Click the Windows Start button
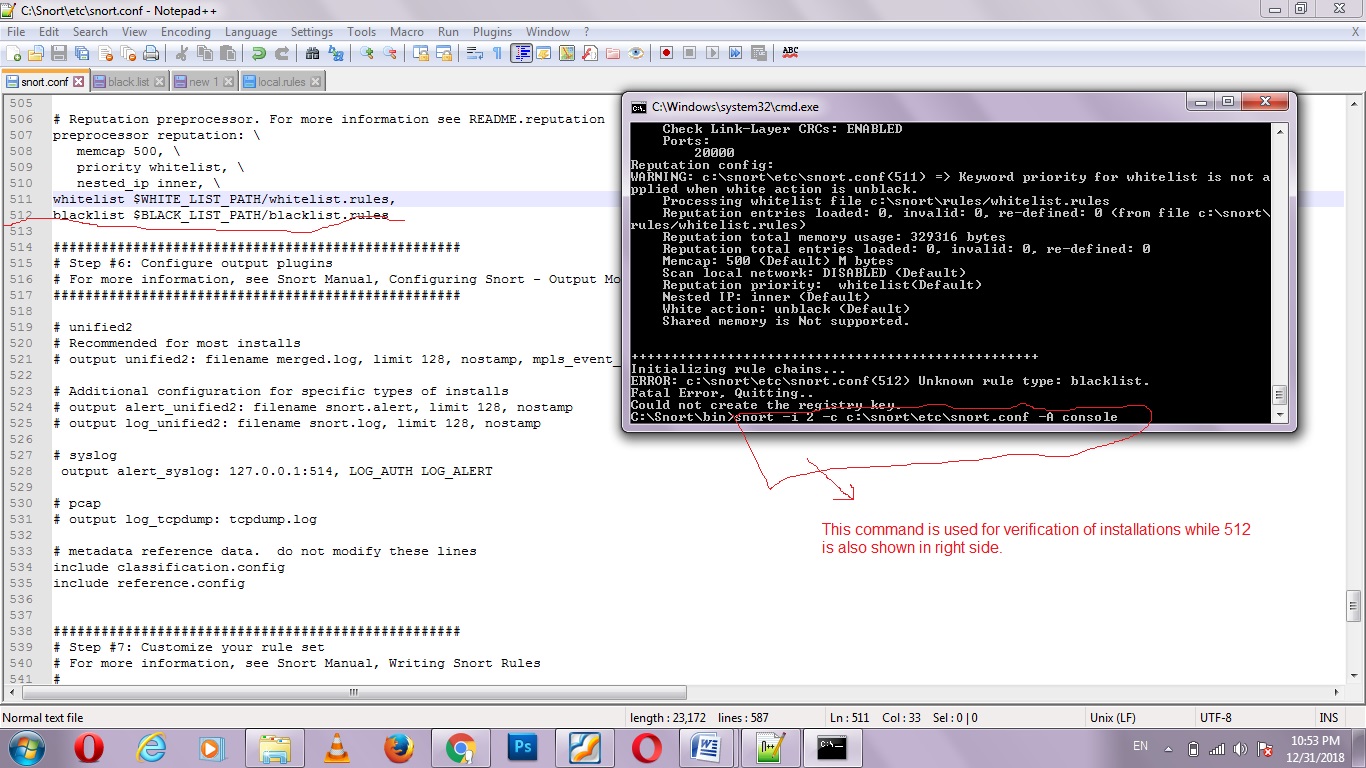Viewport: 1366px width, 768px height. pyautogui.click(x=26, y=748)
